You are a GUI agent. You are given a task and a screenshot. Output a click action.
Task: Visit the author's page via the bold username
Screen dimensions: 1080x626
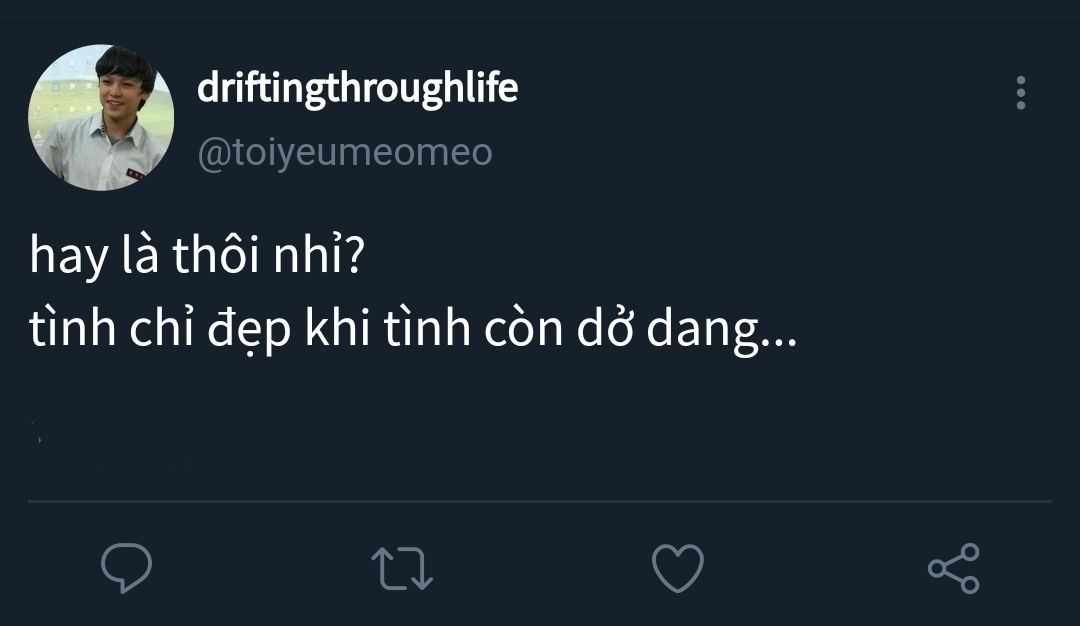357,89
